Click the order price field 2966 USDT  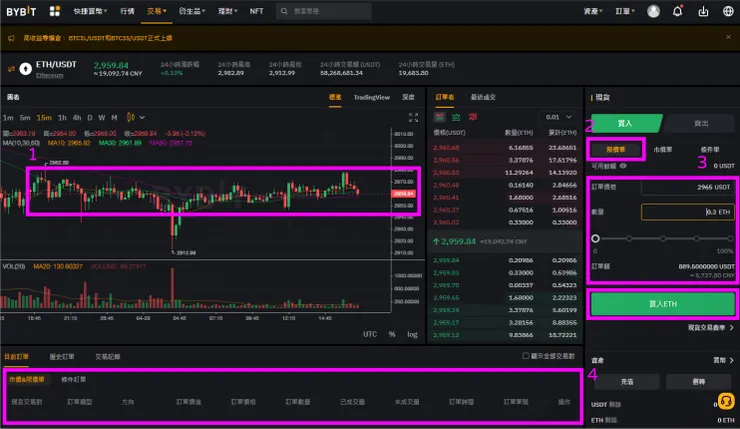tap(688, 187)
